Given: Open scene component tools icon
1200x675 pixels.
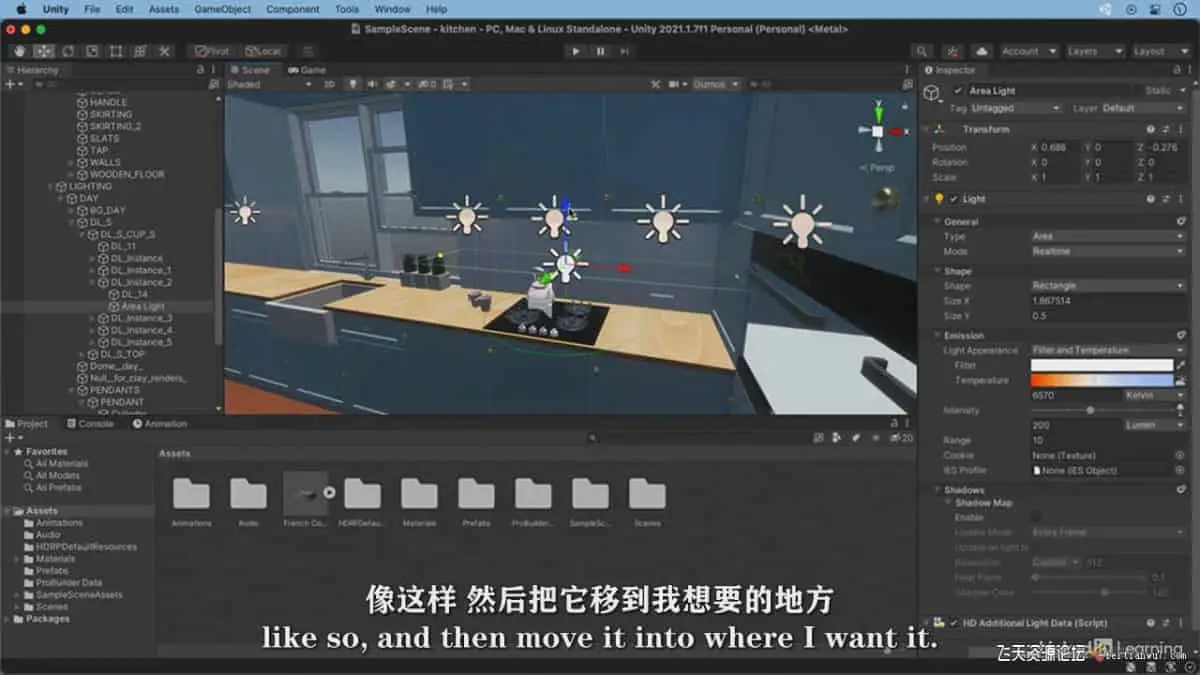Looking at the screenshot, I should pos(655,84).
